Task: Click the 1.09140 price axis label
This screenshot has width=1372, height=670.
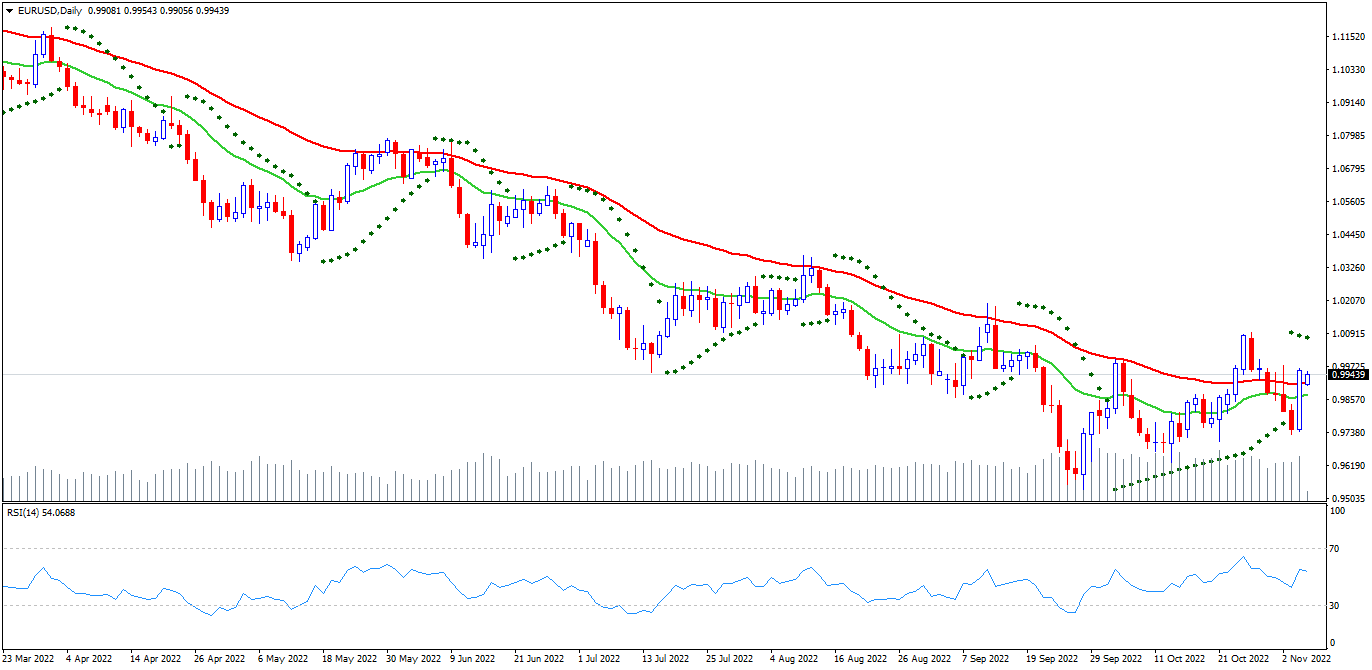Action: pos(1347,102)
